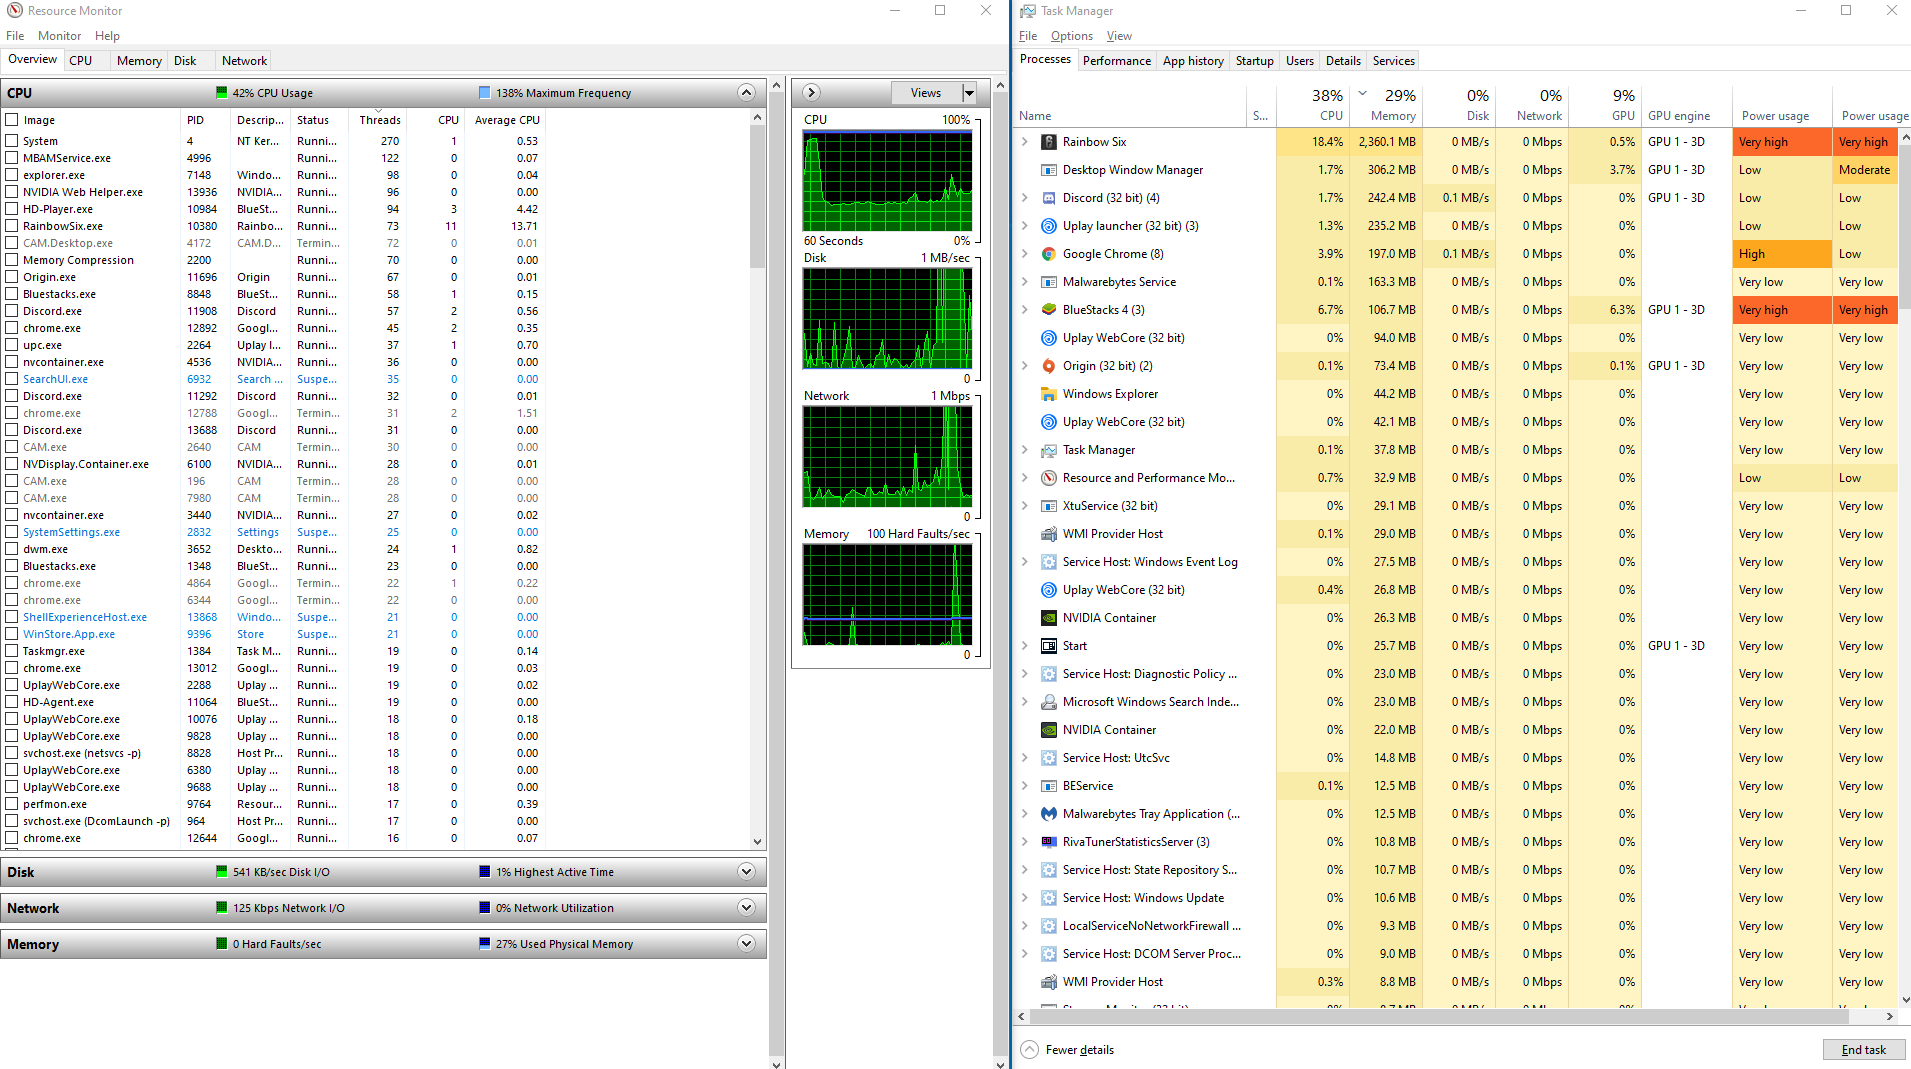Open the Startup tab
The image size is (1911, 1069).
tap(1255, 61)
